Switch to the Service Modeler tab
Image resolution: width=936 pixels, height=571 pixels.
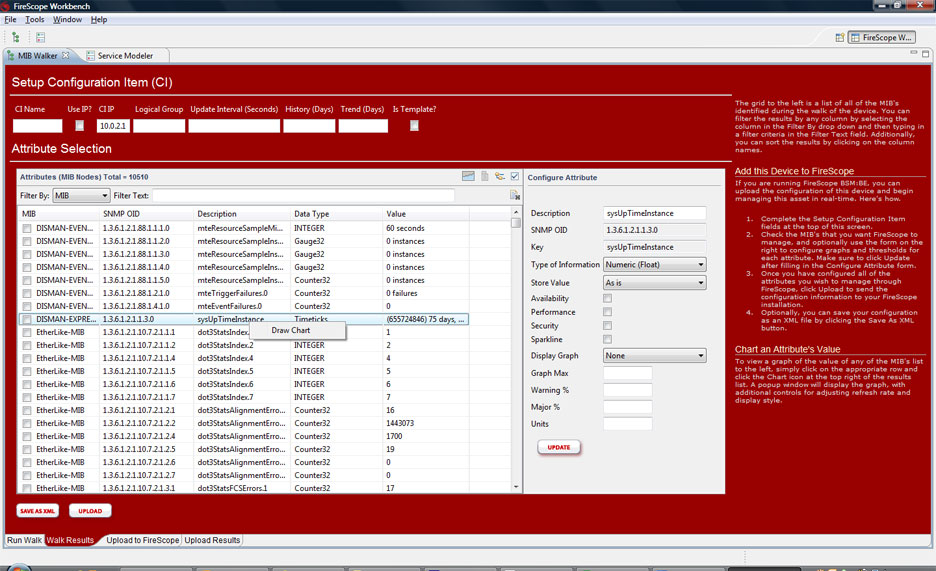click(x=125, y=55)
